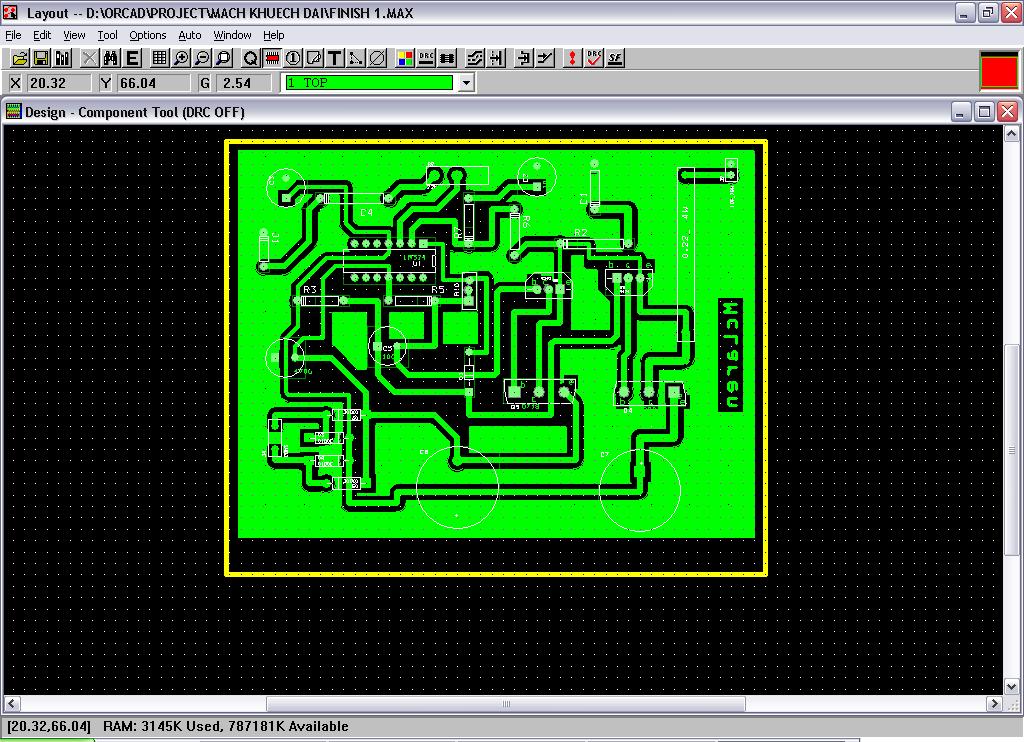Click the Zoom All magnifier icon

[x=224, y=59]
